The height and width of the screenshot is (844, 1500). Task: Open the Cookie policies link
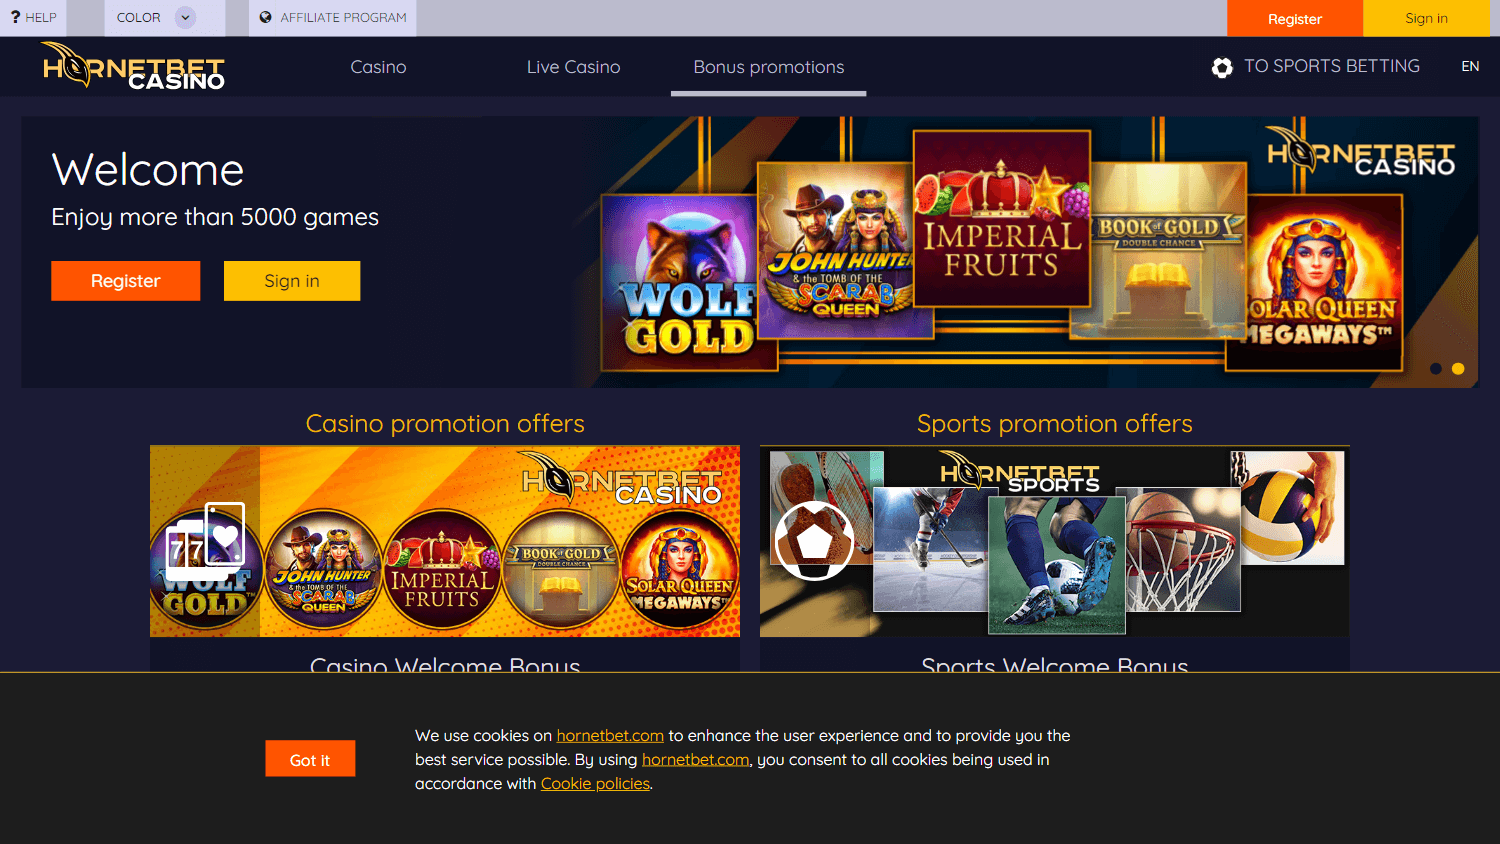[x=595, y=784]
